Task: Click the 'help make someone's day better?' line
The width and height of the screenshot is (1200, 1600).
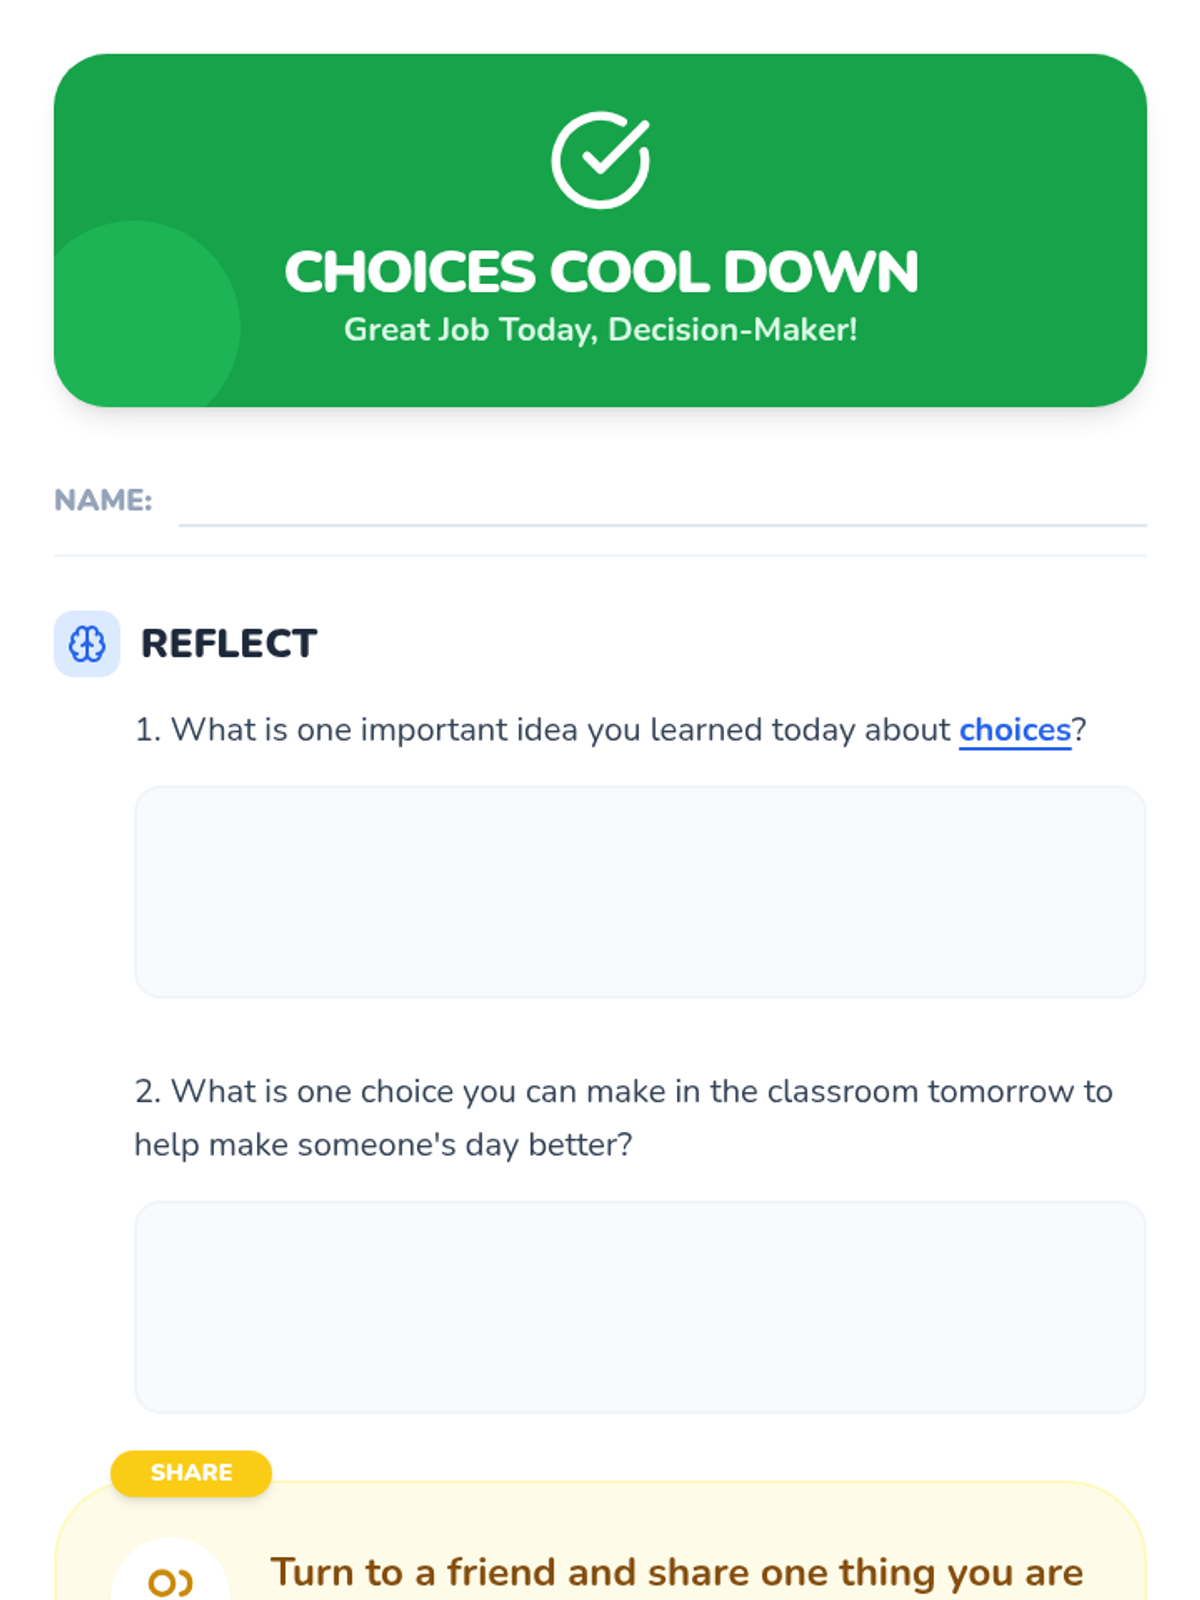Action: point(383,1144)
